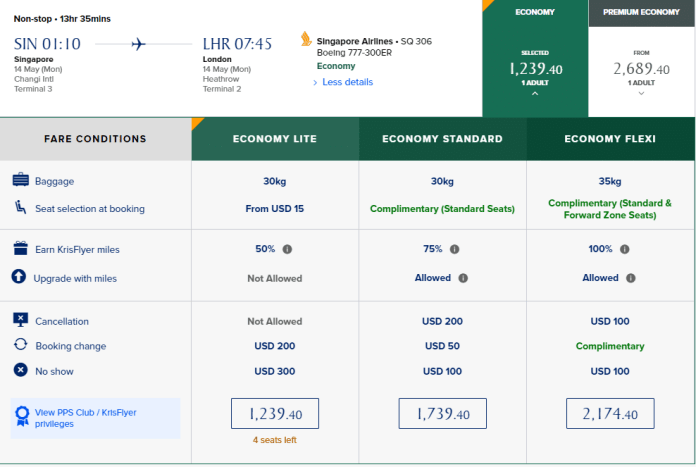The image size is (696, 467).
Task: Select the Economy Lite column header
Action: pyautogui.click(x=275, y=139)
